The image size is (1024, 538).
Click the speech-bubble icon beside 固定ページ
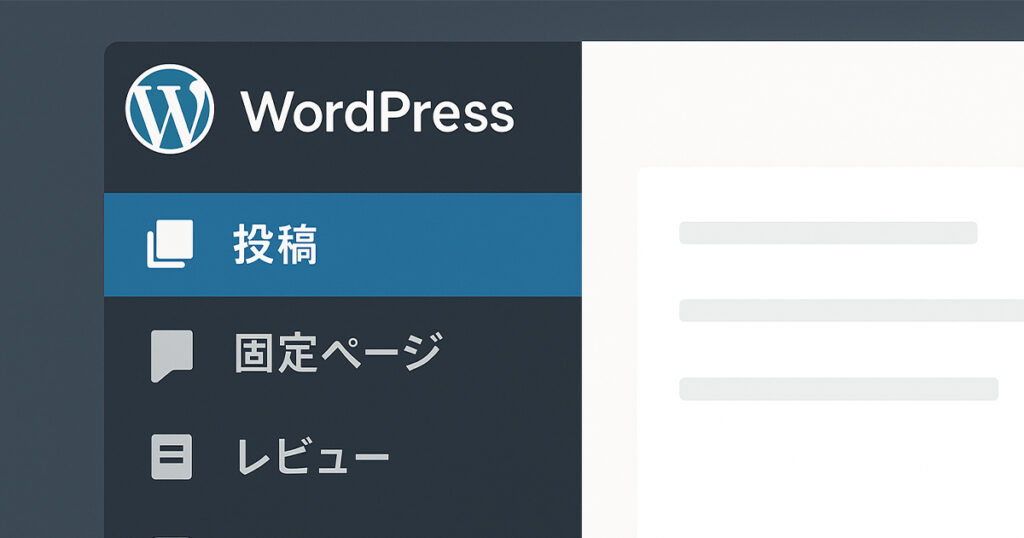[x=170, y=355]
